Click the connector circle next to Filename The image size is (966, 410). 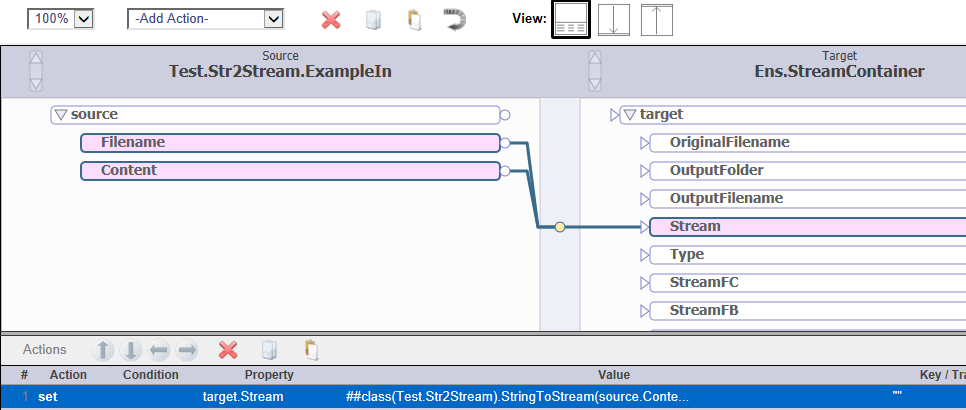pyautogui.click(x=505, y=143)
